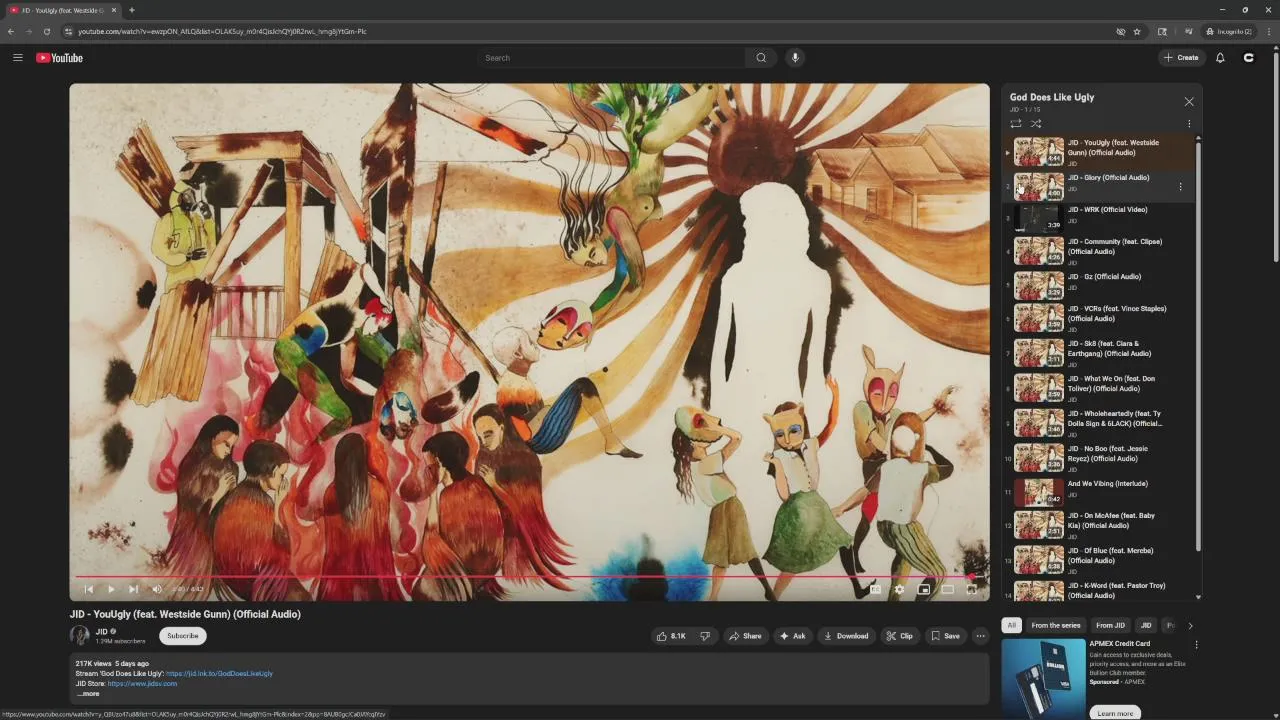Enter full screen mode
This screenshot has height=720, width=1280.
point(971,589)
